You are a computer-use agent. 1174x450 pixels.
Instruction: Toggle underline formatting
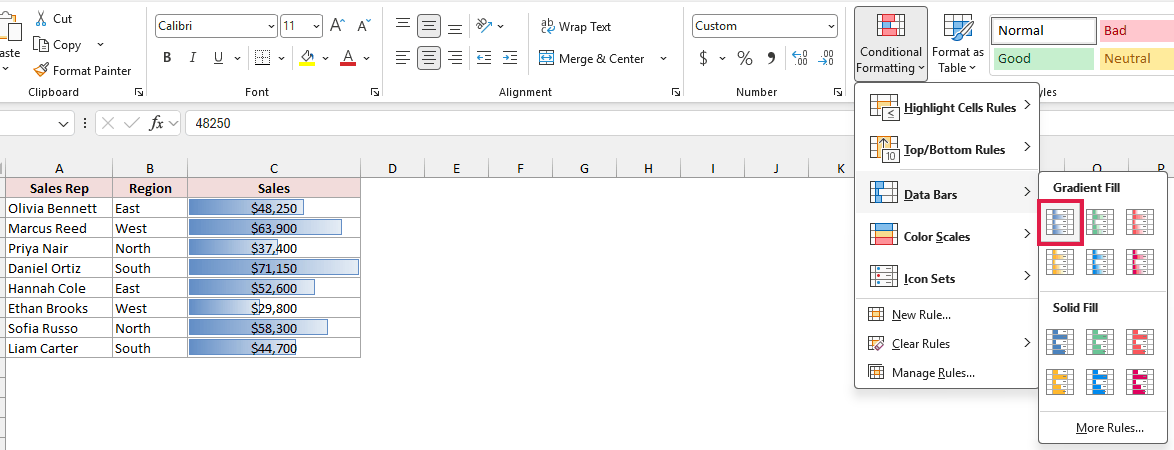pos(219,58)
